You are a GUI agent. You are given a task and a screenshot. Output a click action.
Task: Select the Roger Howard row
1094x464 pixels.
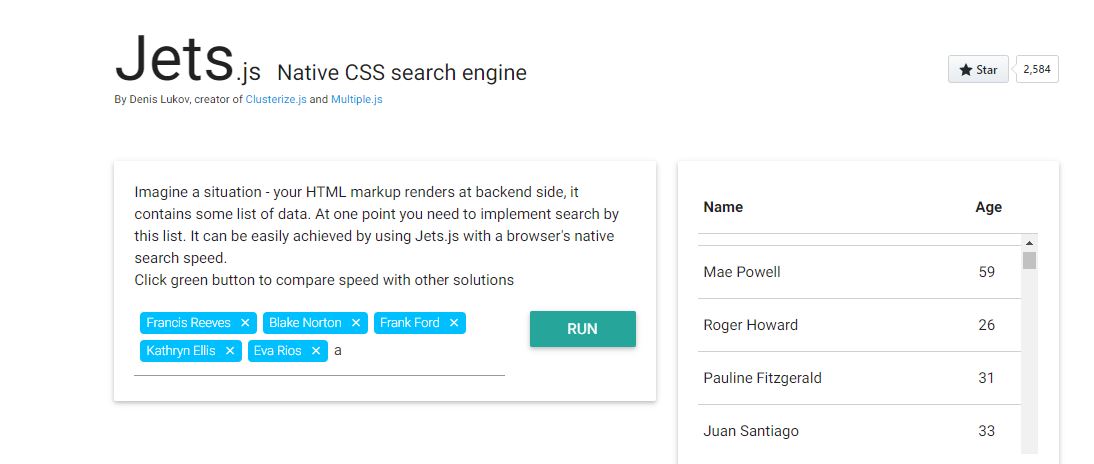tap(859, 325)
